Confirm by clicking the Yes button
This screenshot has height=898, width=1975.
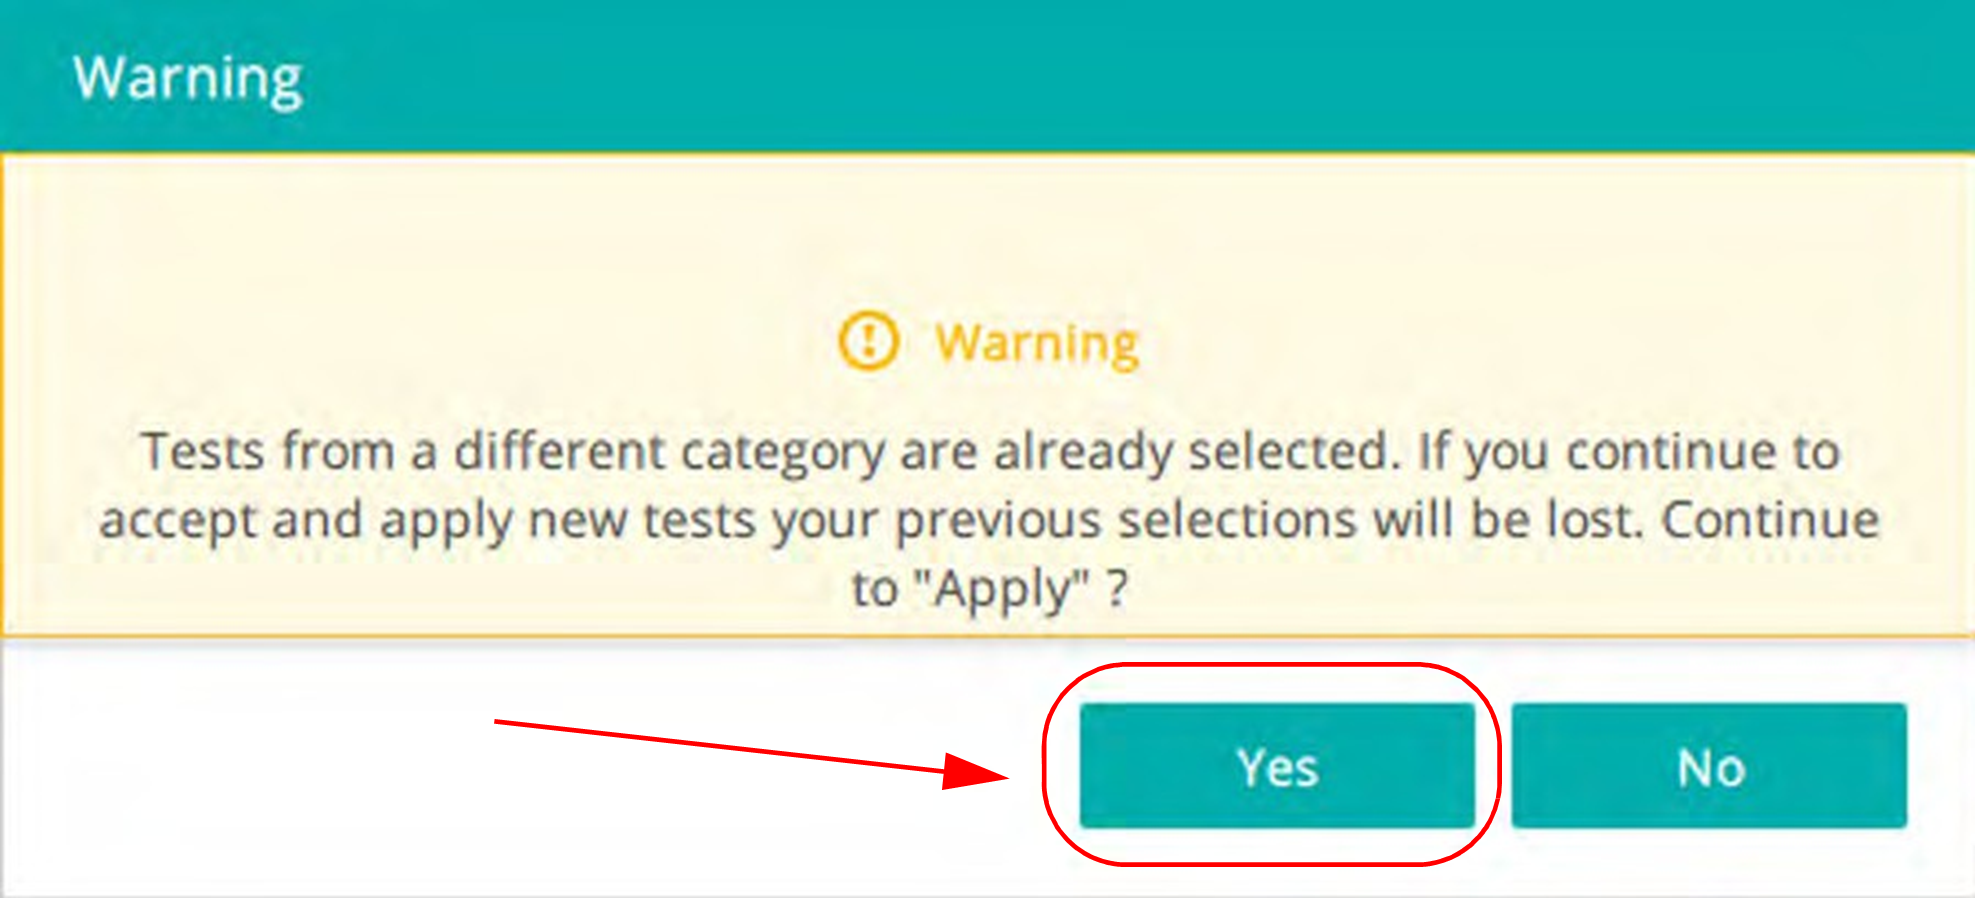[x=1277, y=766]
